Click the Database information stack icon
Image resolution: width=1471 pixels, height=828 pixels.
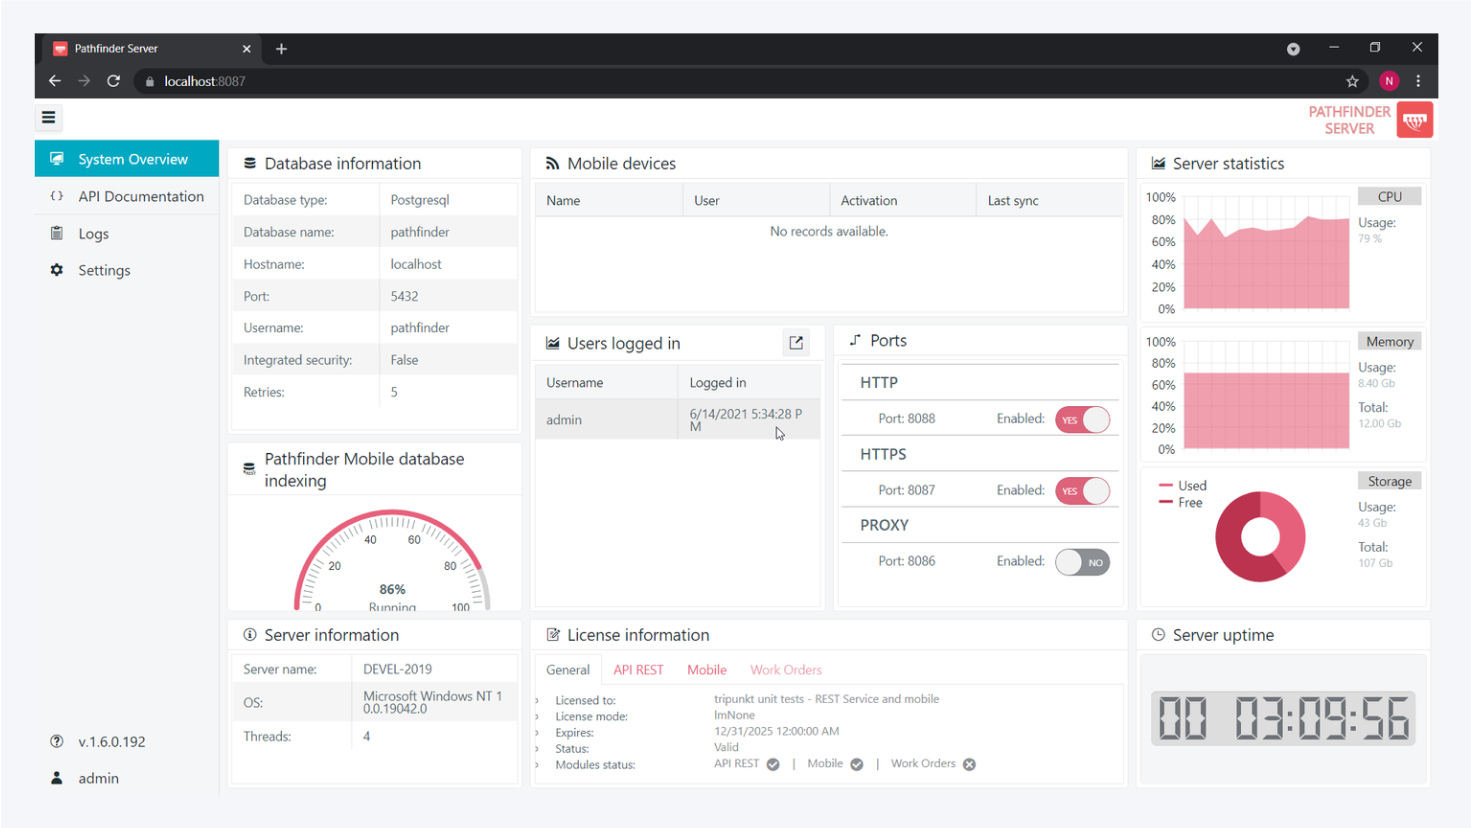(x=250, y=163)
